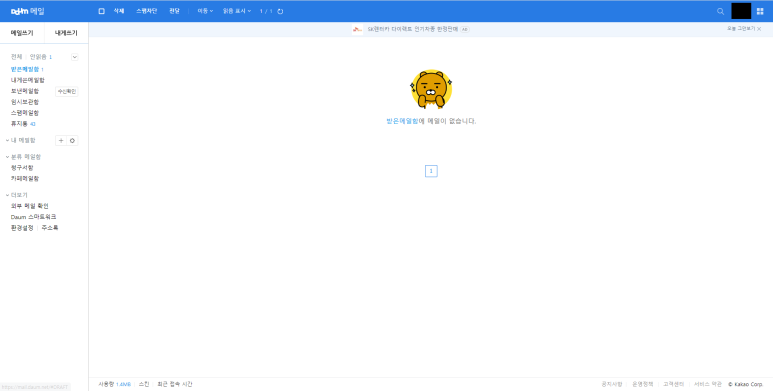The height and width of the screenshot is (391, 773).
Task: Open Daum 스마트워크 link
Action: 34,217
